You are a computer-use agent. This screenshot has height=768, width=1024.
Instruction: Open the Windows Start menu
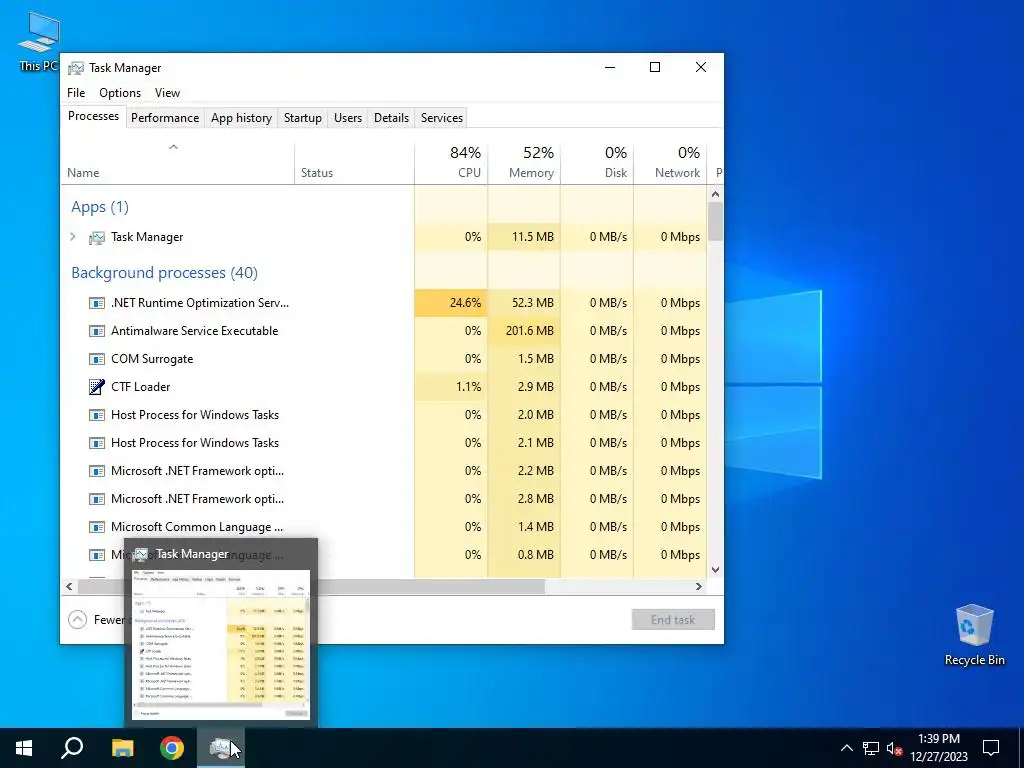click(x=24, y=748)
